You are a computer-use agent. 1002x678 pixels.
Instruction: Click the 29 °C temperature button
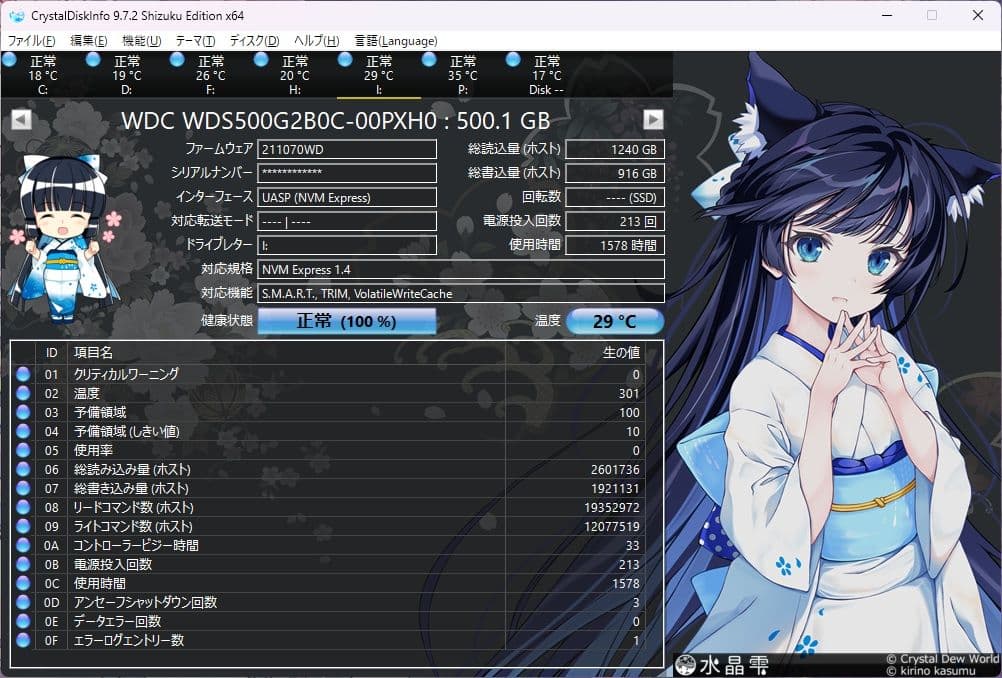615,321
